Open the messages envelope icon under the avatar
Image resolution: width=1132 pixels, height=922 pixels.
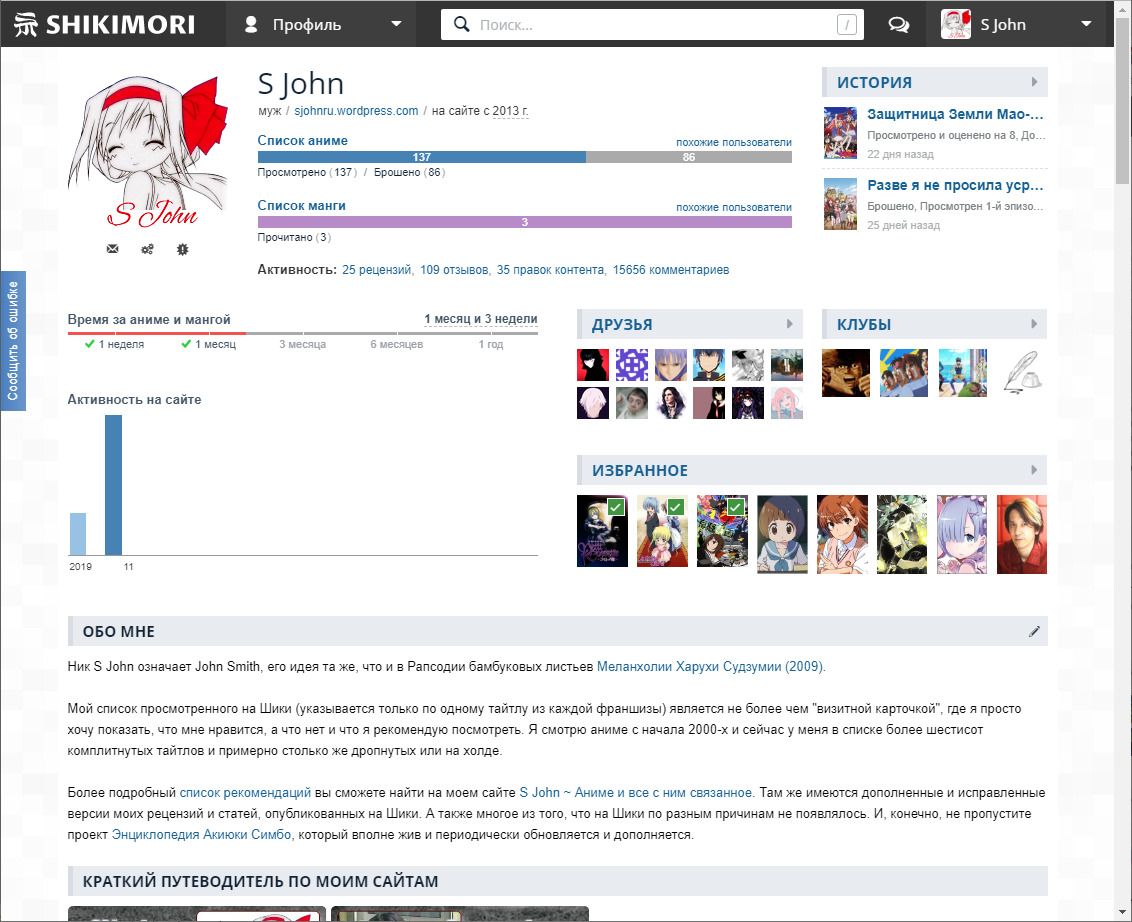coord(112,249)
